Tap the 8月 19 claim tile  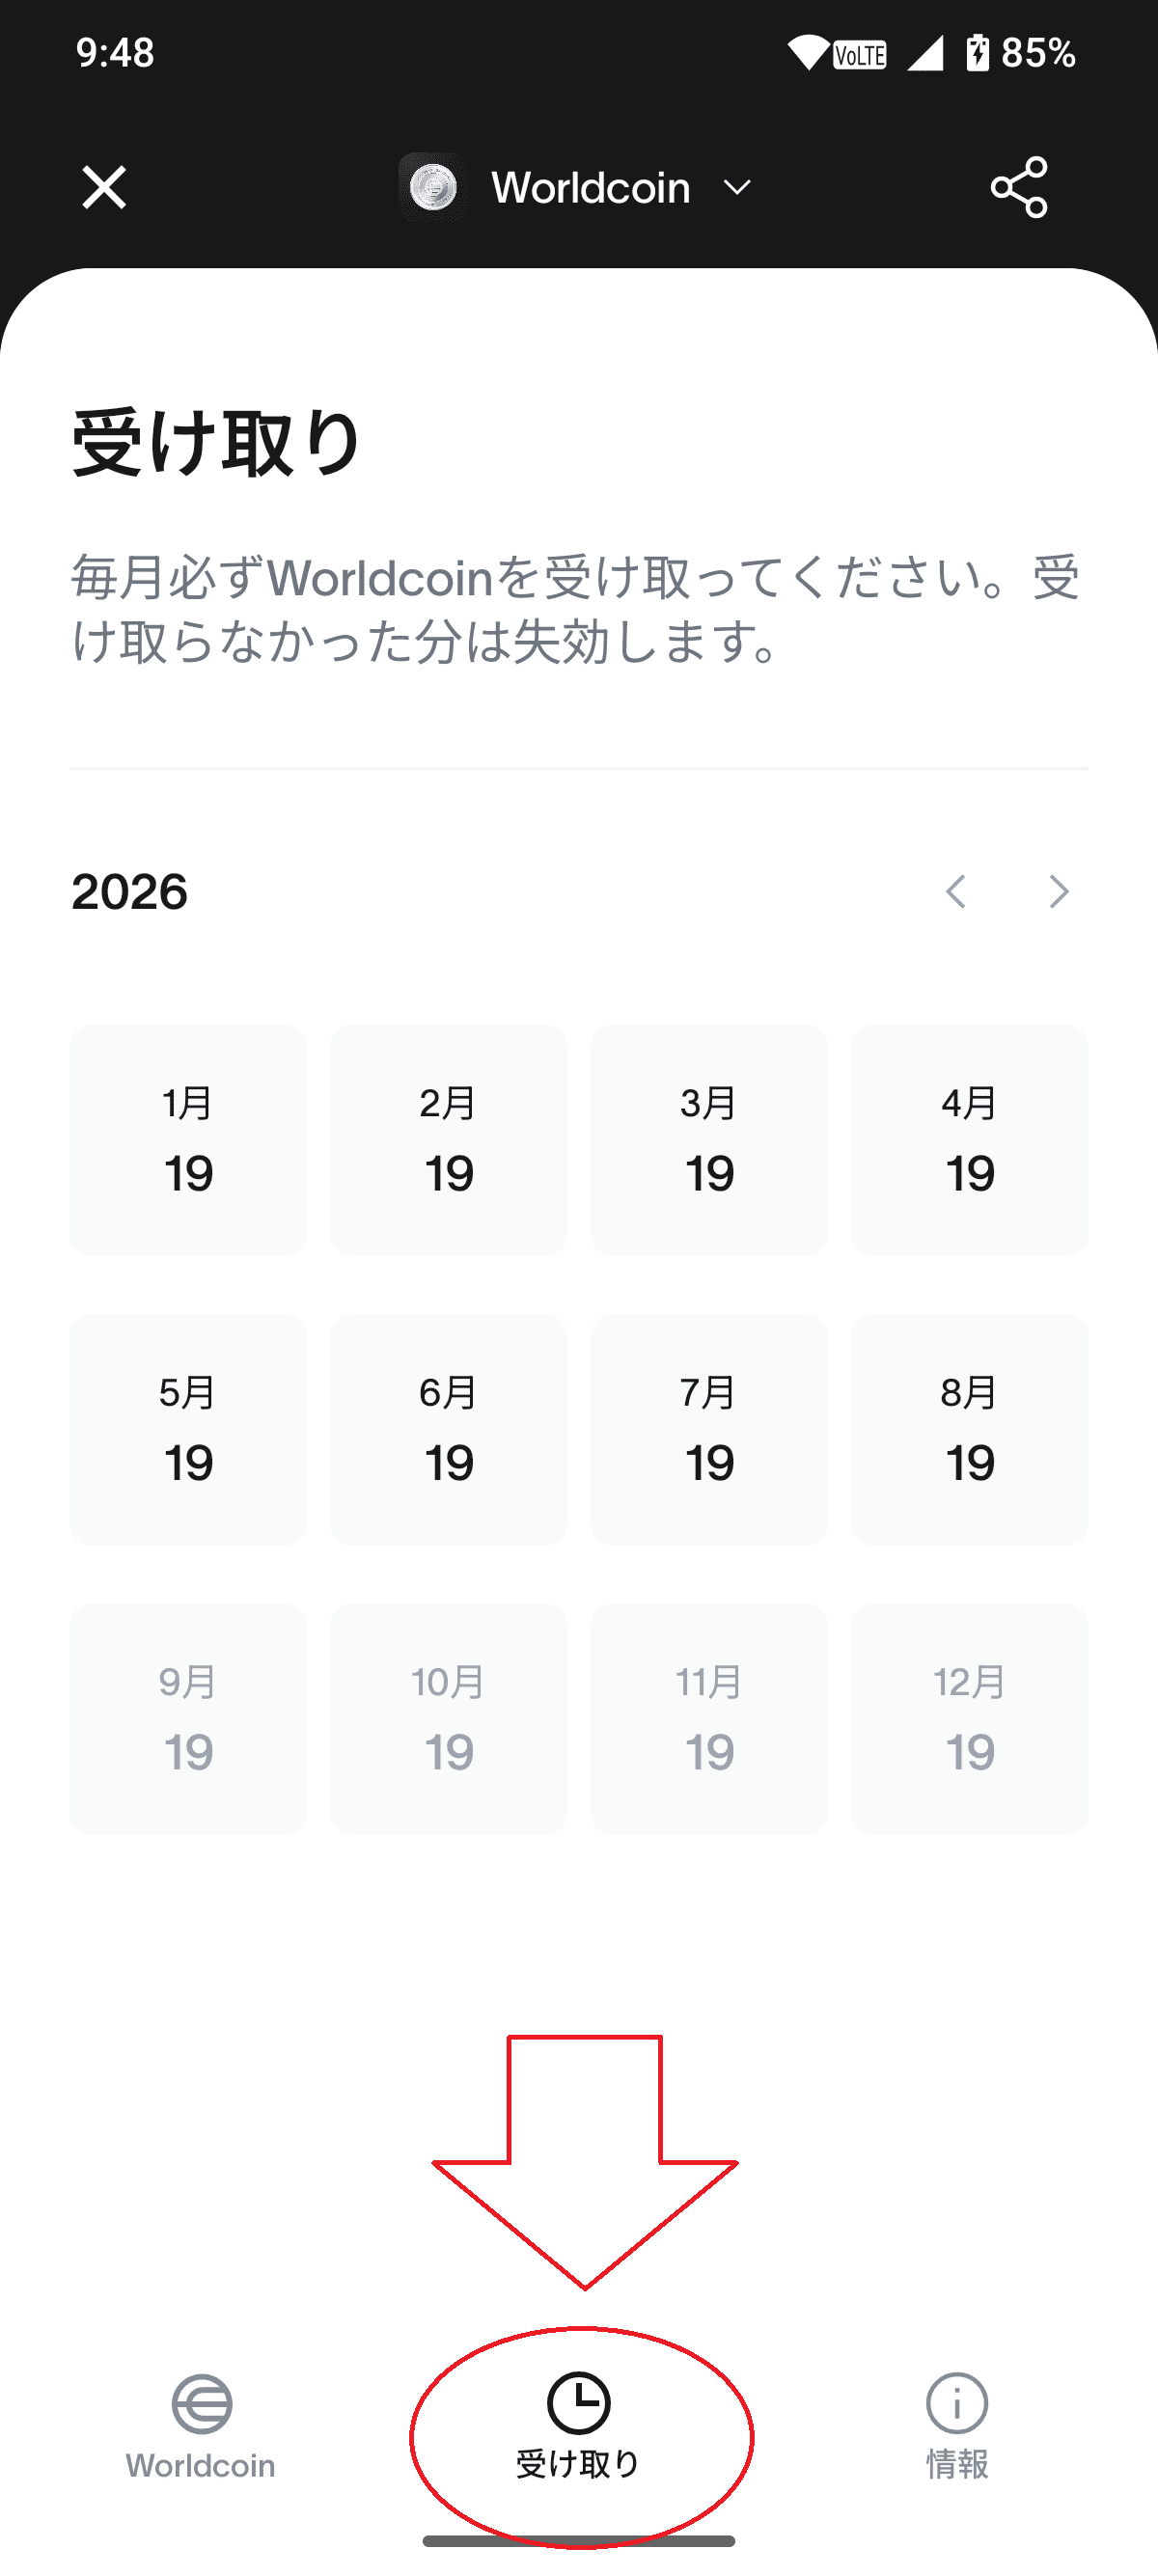tap(969, 1429)
